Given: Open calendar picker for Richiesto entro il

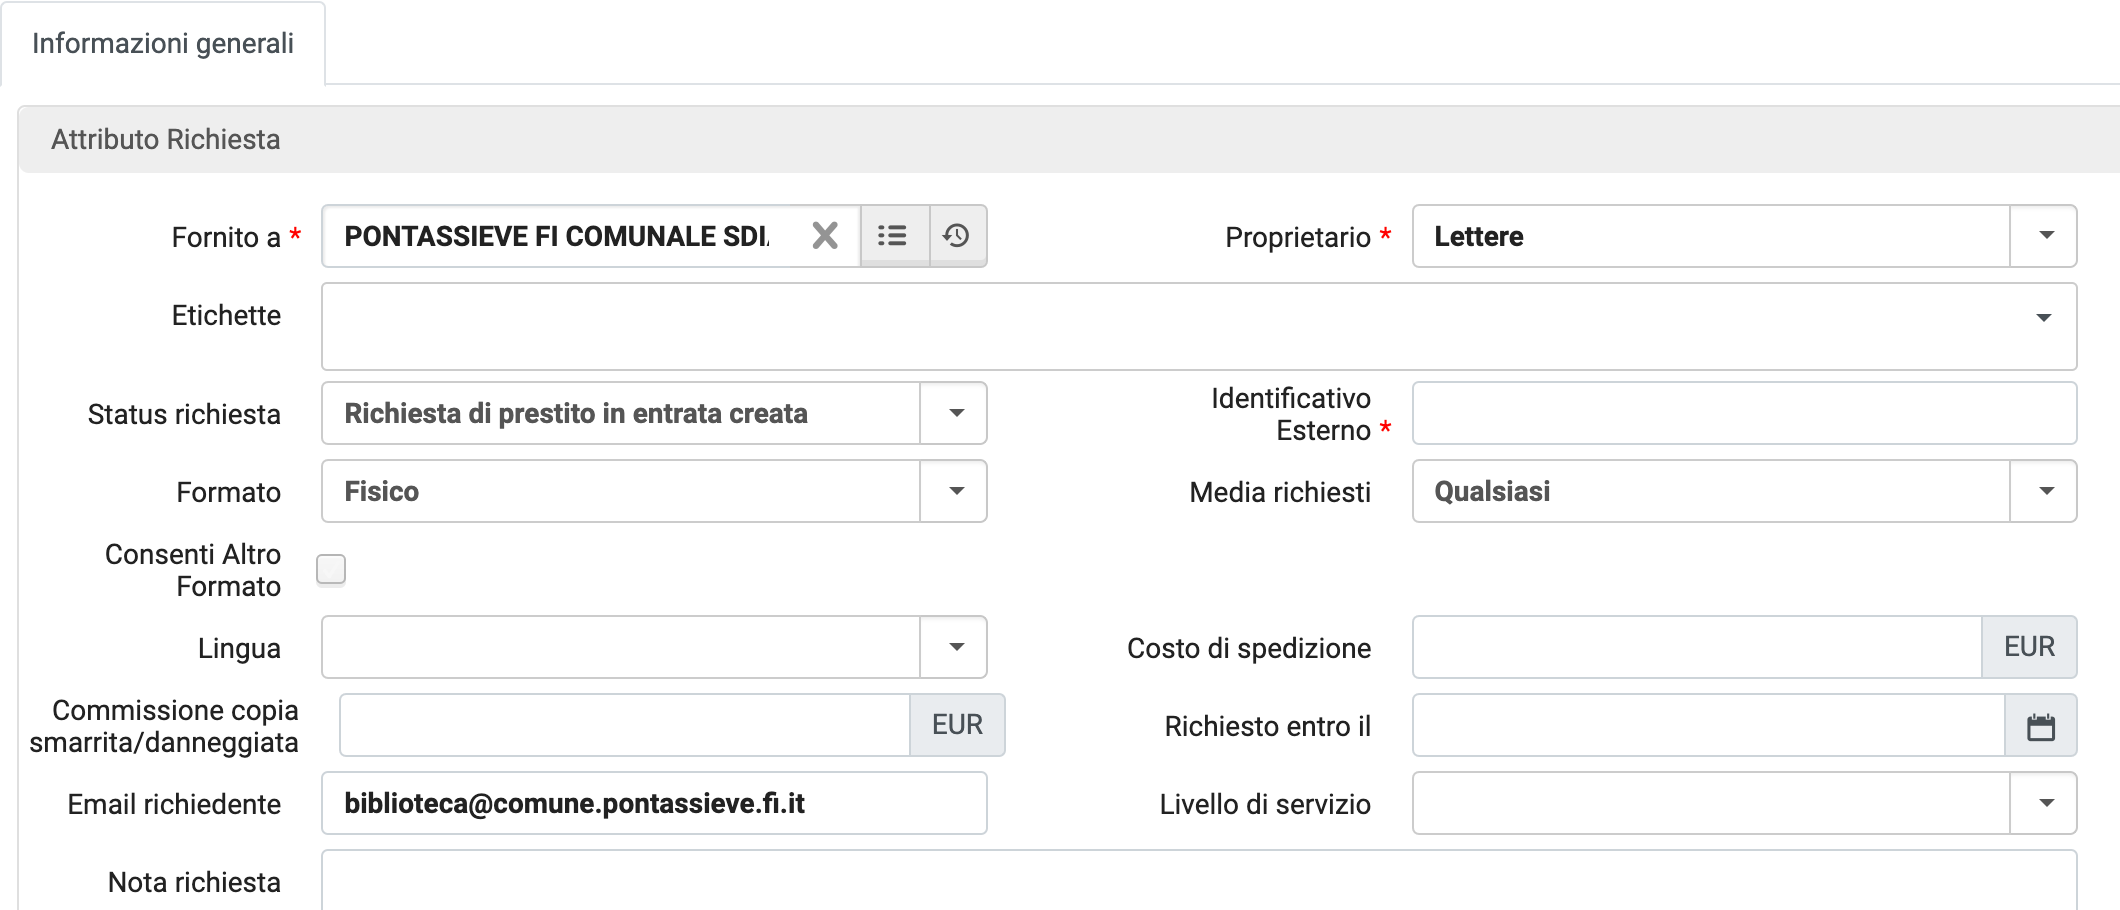Looking at the screenshot, I should click(2041, 726).
